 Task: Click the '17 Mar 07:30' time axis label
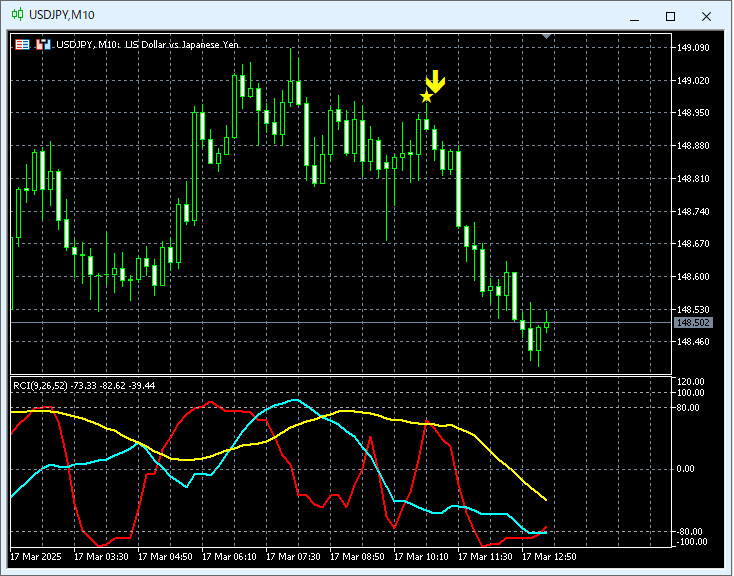[x=293, y=557]
